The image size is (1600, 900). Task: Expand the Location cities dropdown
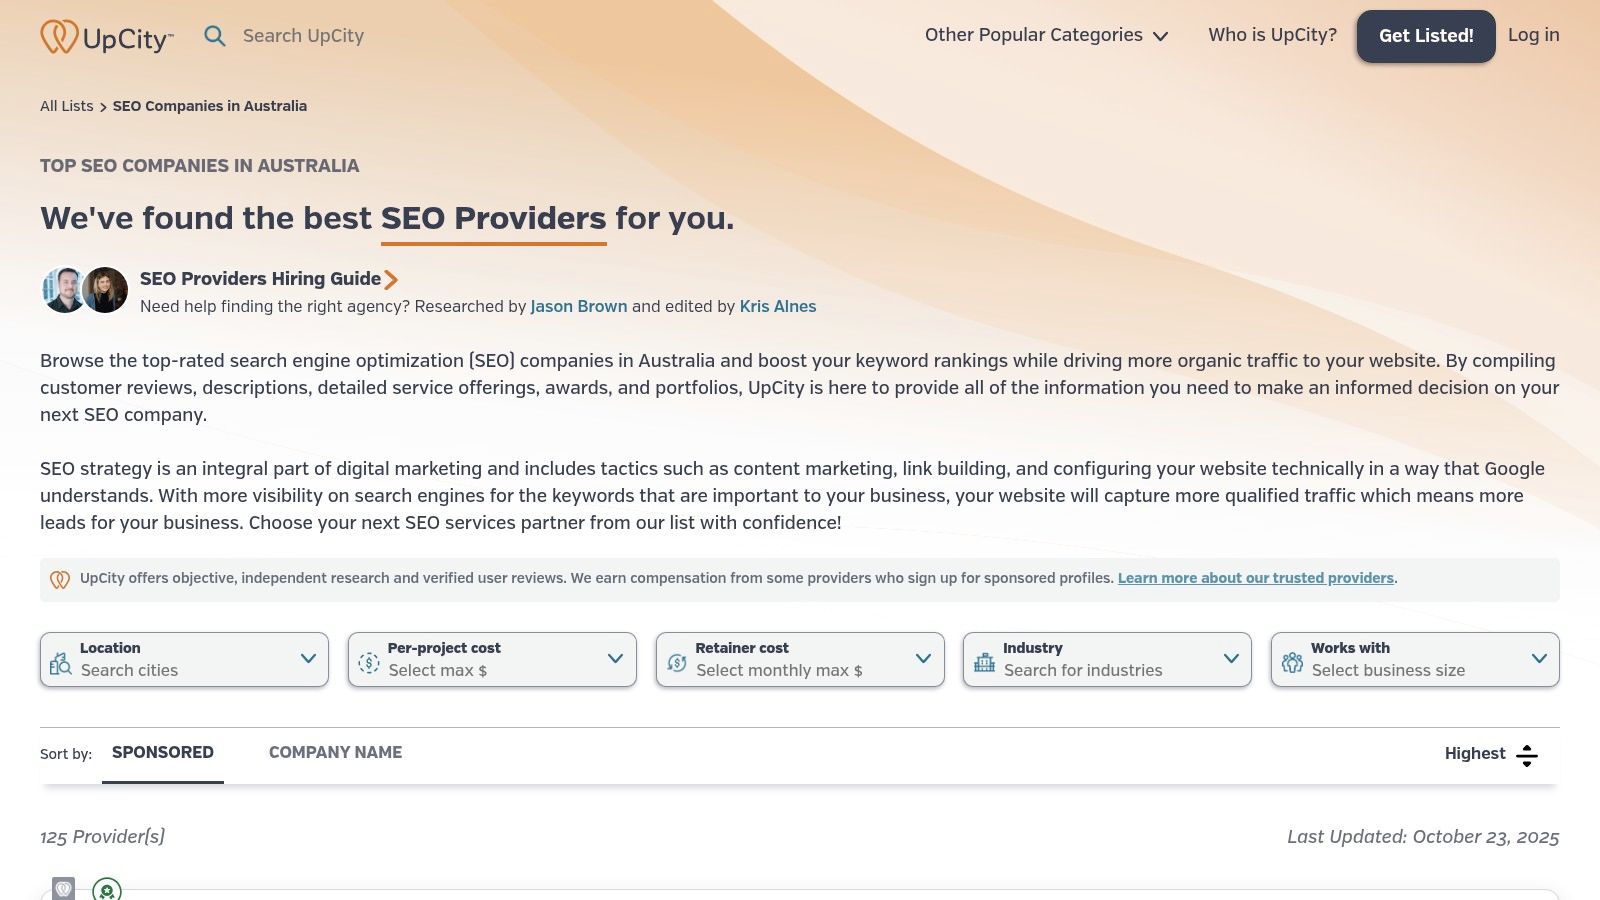click(x=308, y=659)
